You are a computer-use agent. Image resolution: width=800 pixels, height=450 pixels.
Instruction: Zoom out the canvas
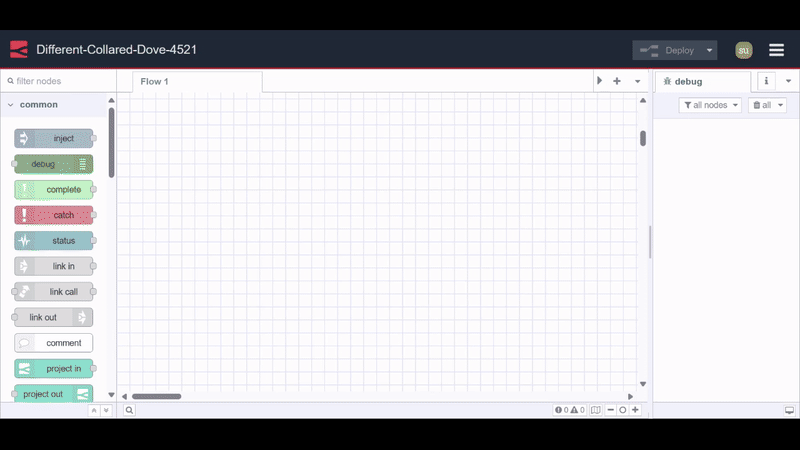(x=611, y=410)
